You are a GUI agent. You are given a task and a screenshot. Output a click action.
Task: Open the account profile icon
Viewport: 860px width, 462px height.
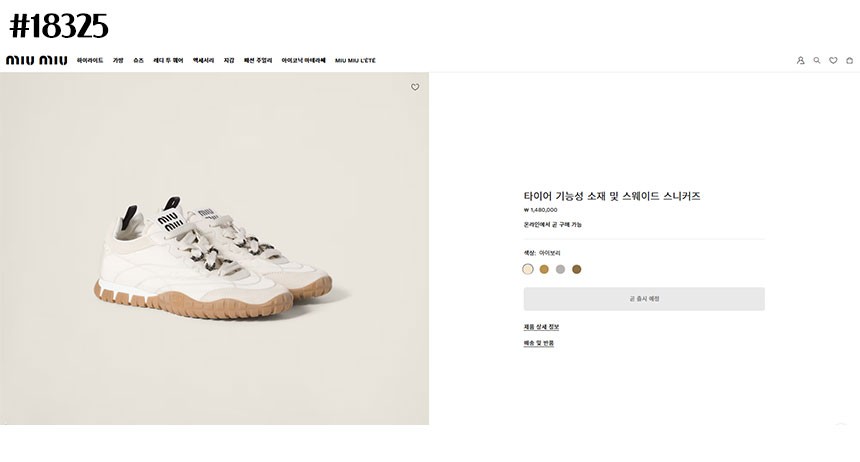[800, 60]
